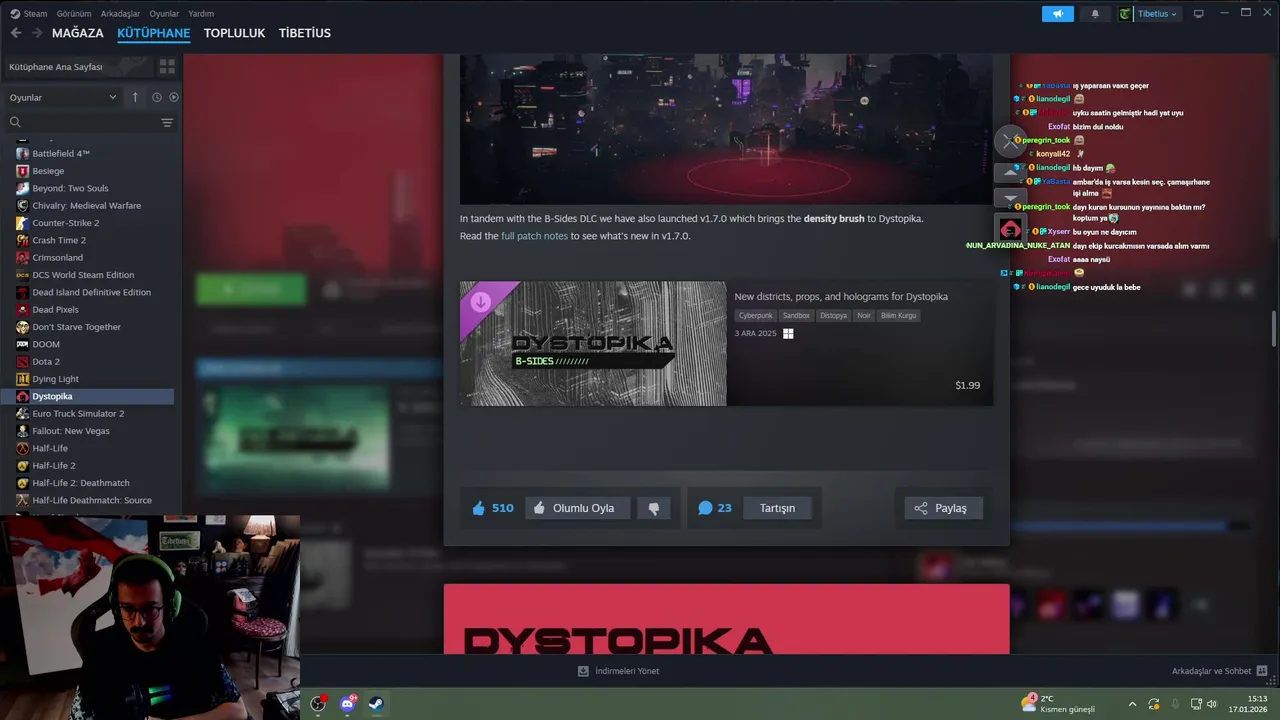Open the Tibetius account dropdown
Screen dimensions: 1280x720
(1148, 14)
